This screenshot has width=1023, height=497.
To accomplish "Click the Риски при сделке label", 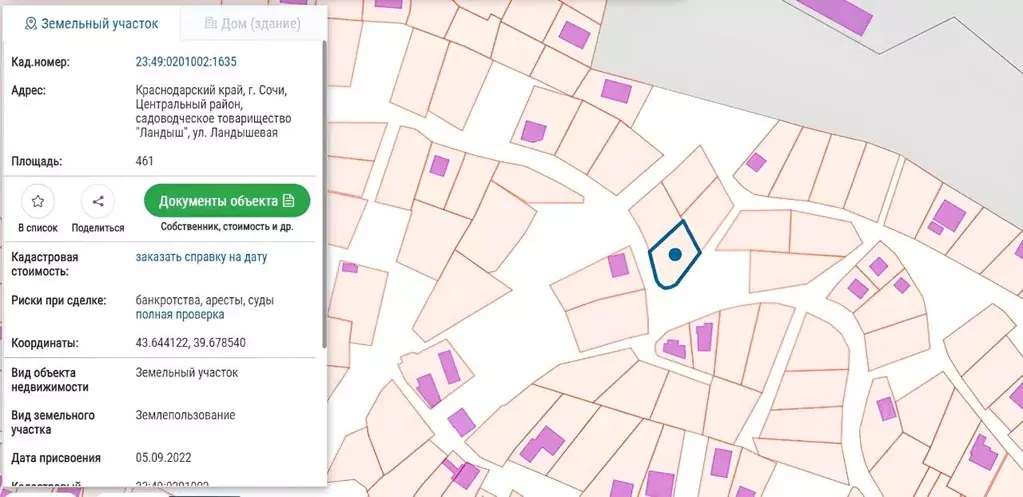I will [x=59, y=301].
